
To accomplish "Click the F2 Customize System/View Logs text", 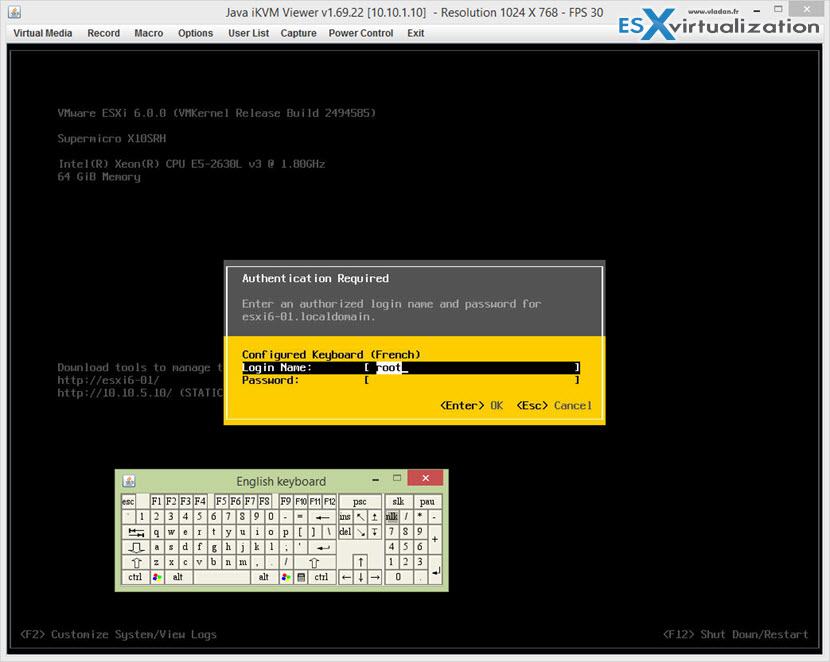I will tap(118, 634).
